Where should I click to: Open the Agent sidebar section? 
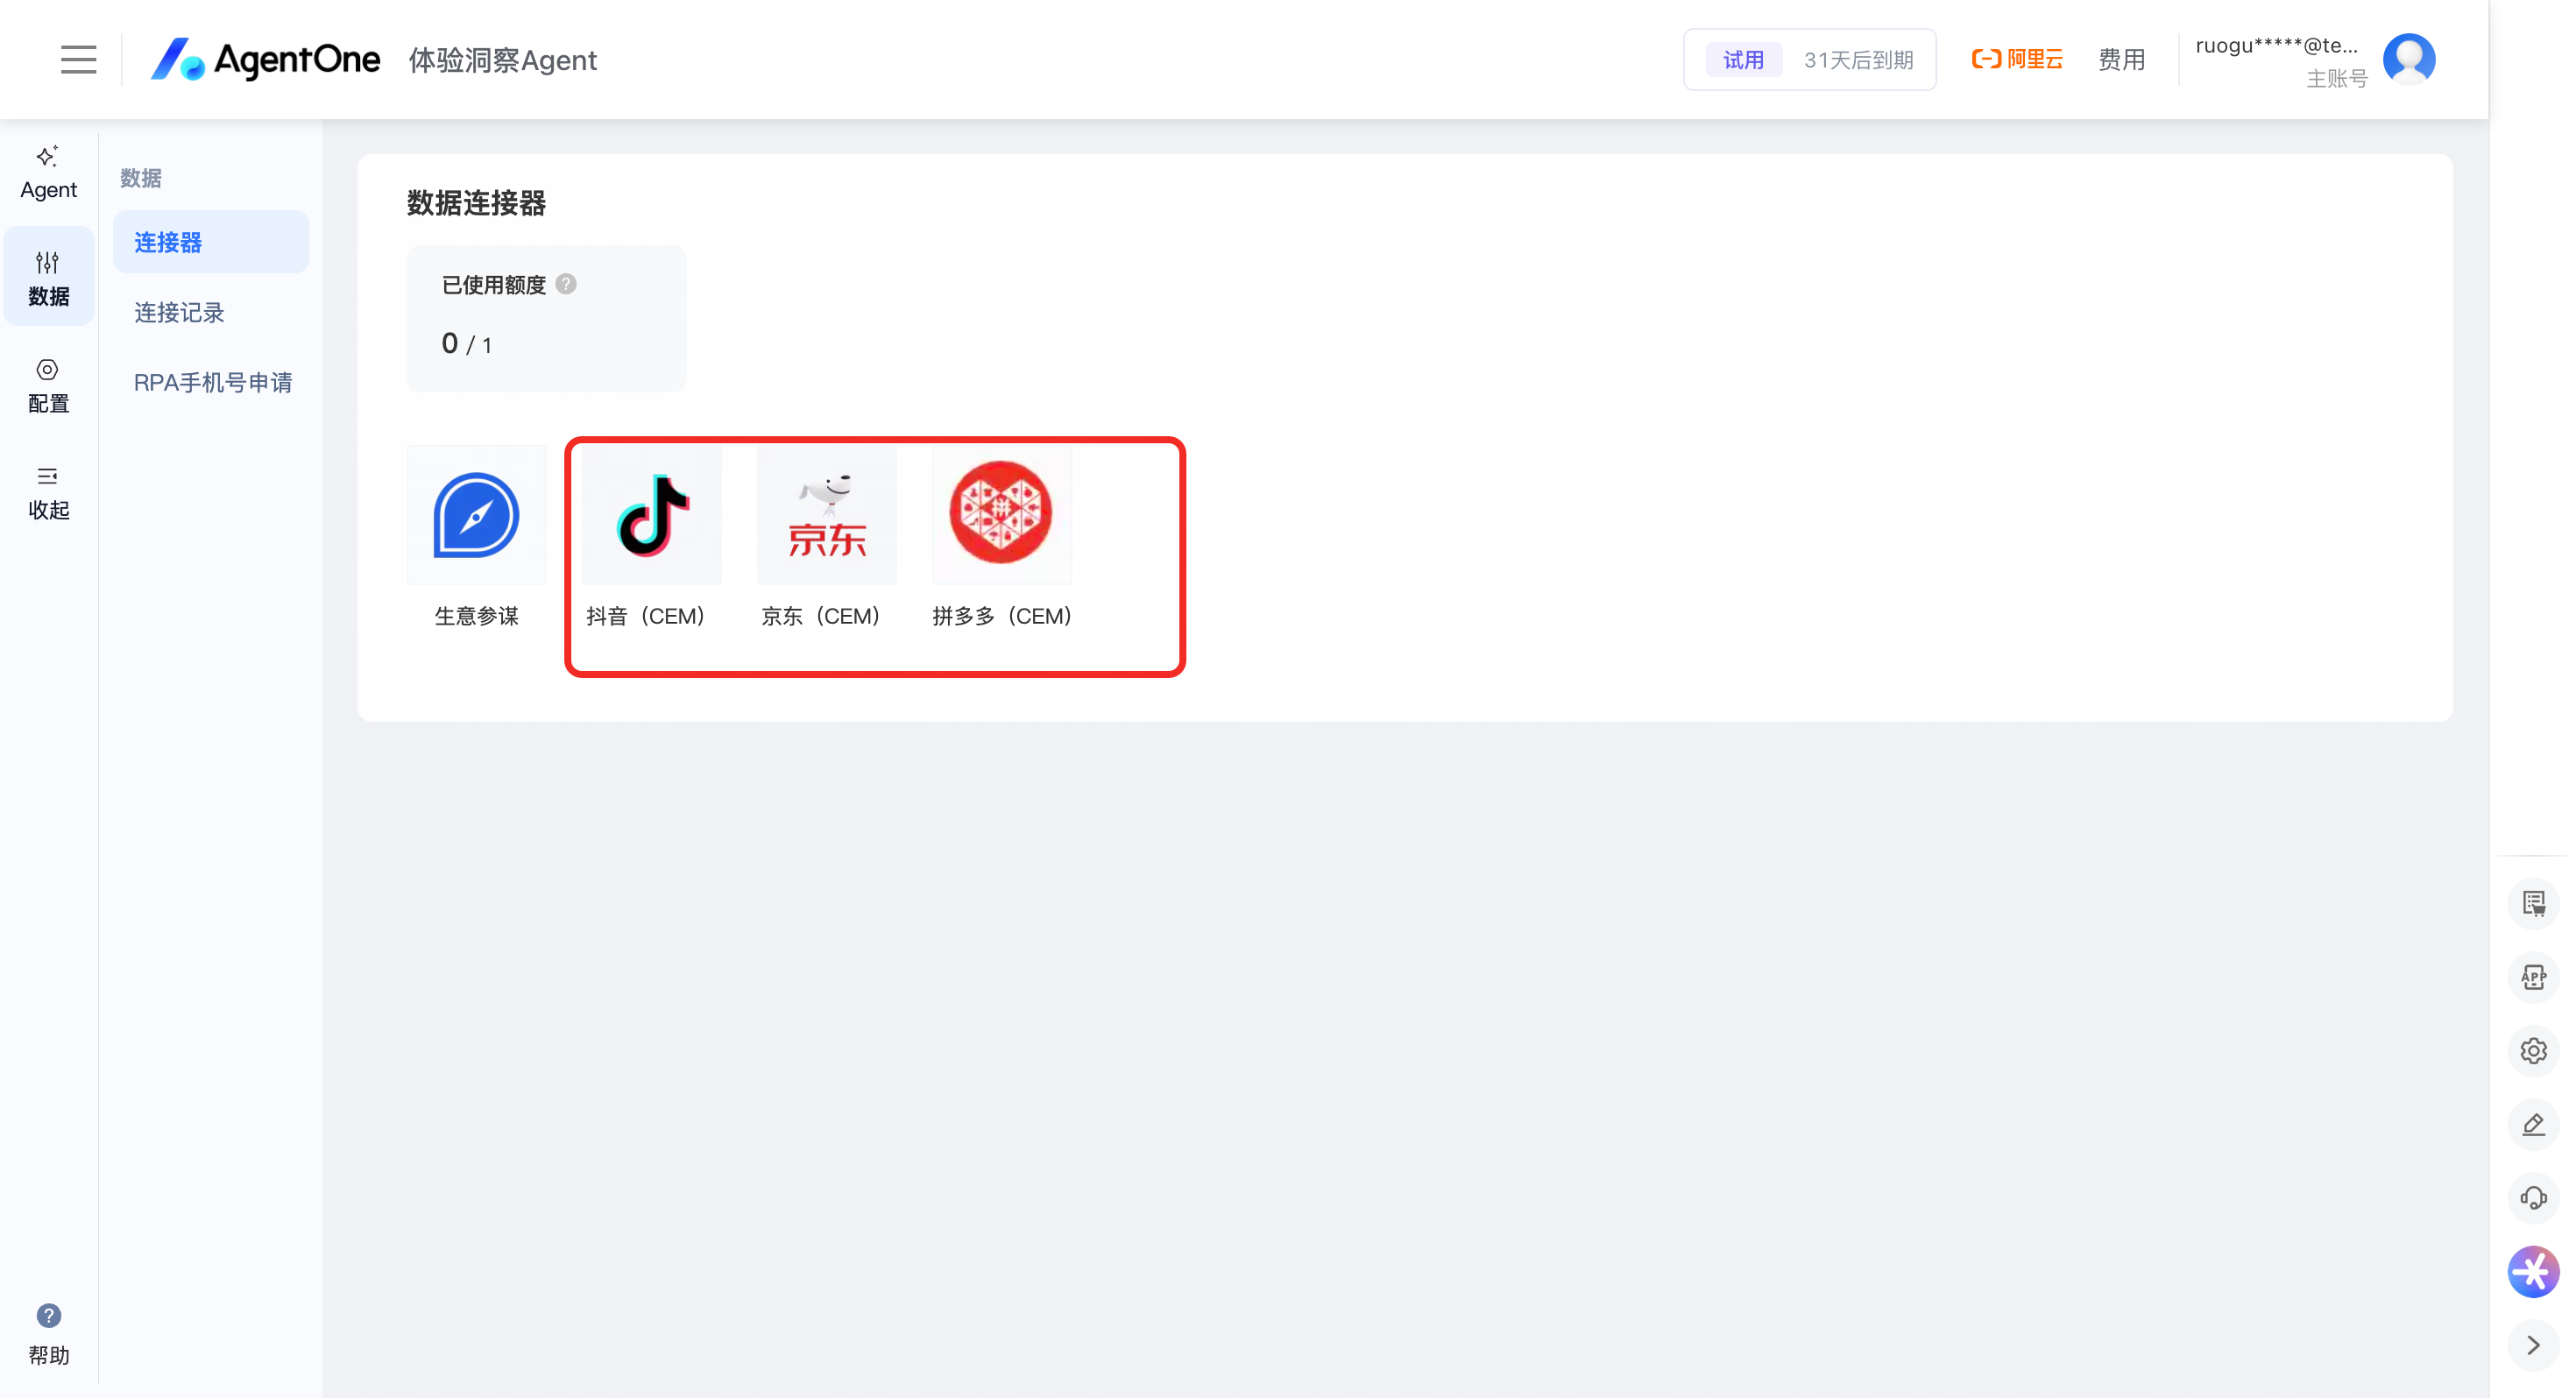click(48, 172)
